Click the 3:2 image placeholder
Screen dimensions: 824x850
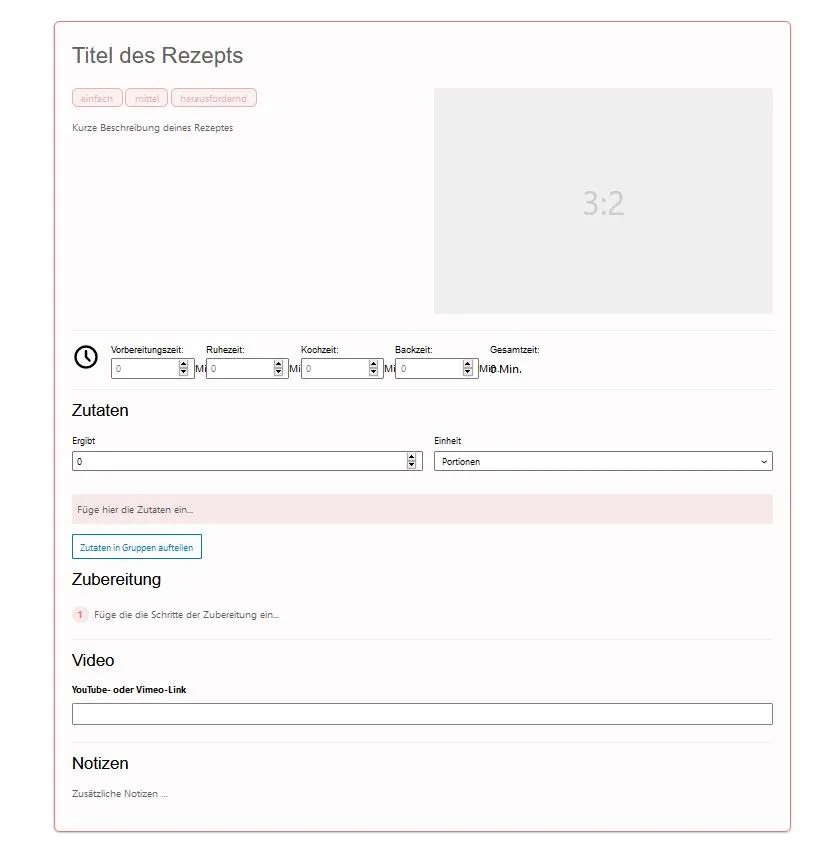click(x=603, y=201)
